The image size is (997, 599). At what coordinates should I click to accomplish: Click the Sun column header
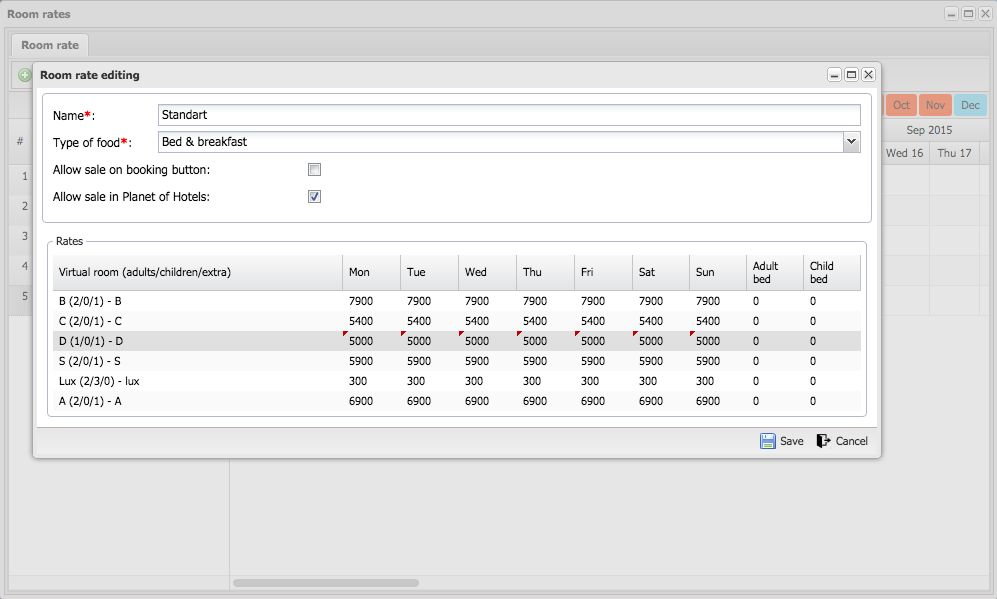point(718,273)
